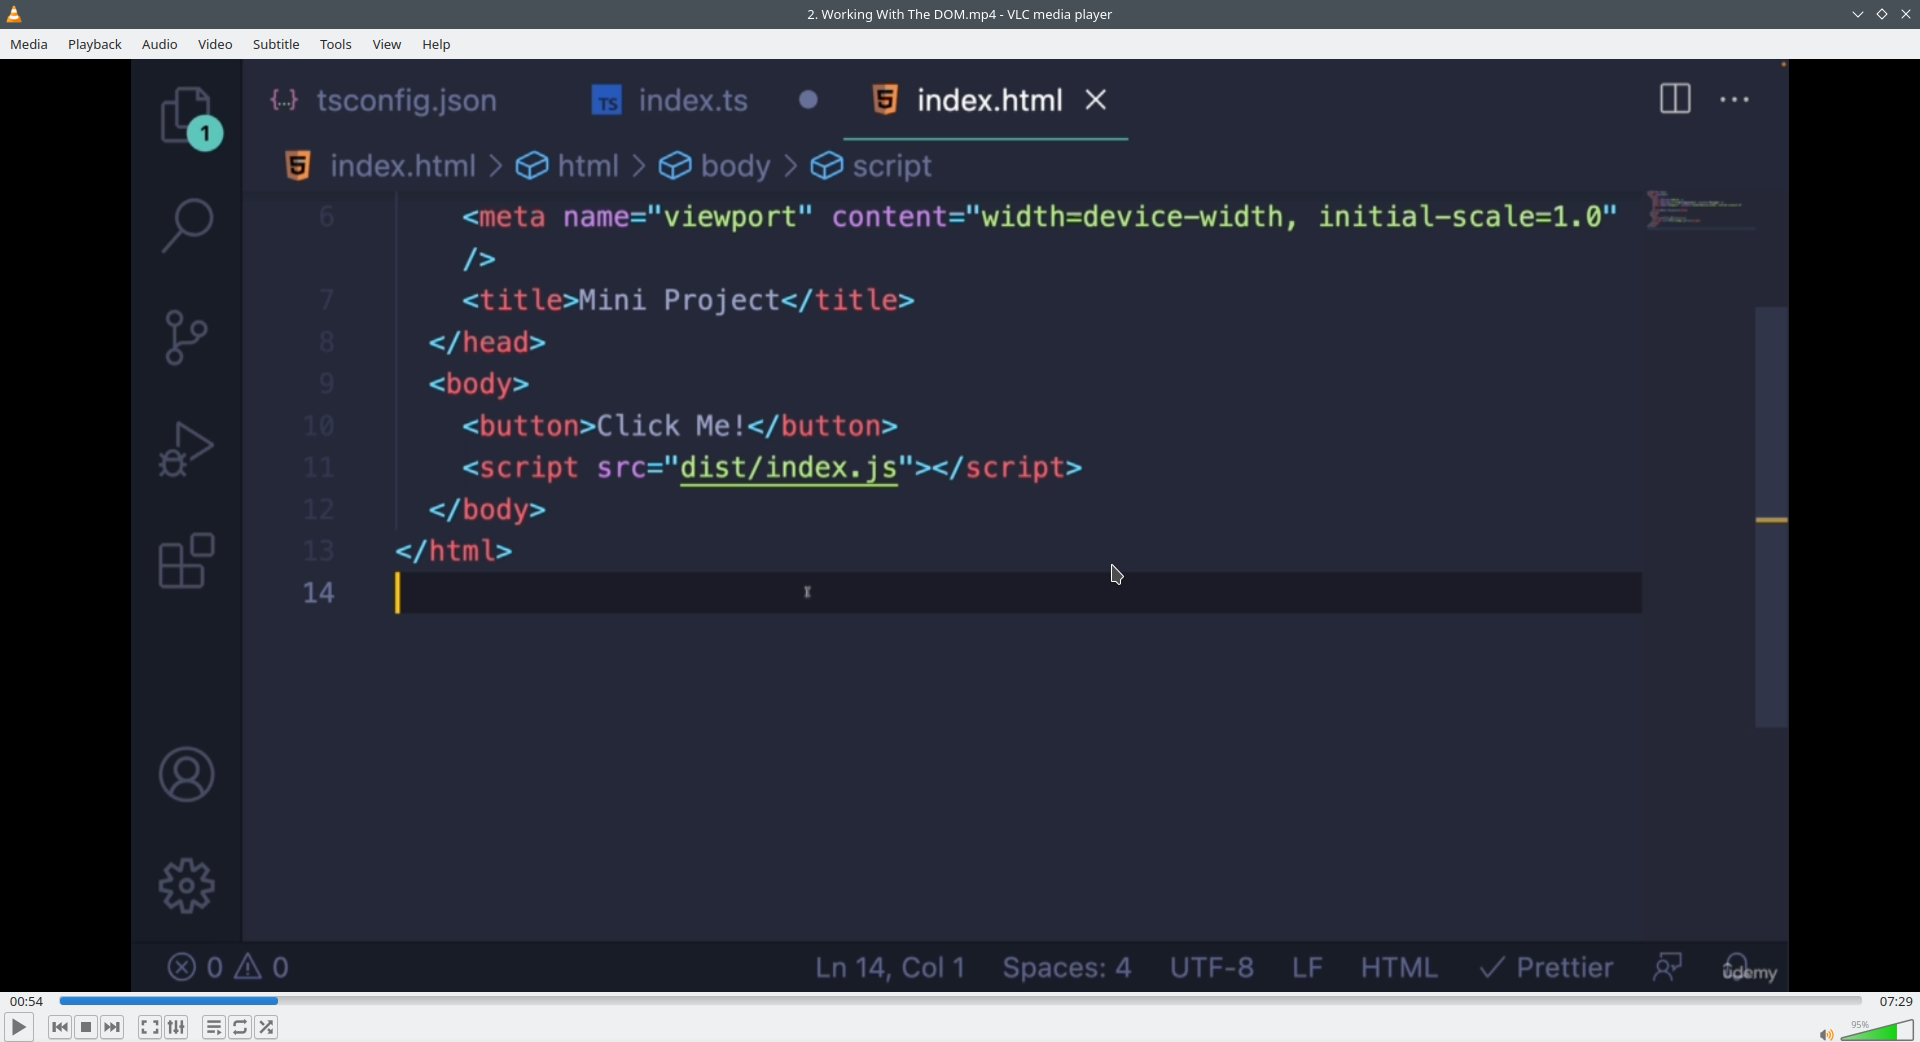Place cursor on empty line 14
This screenshot has height=1042, width=1920.
1018,593
